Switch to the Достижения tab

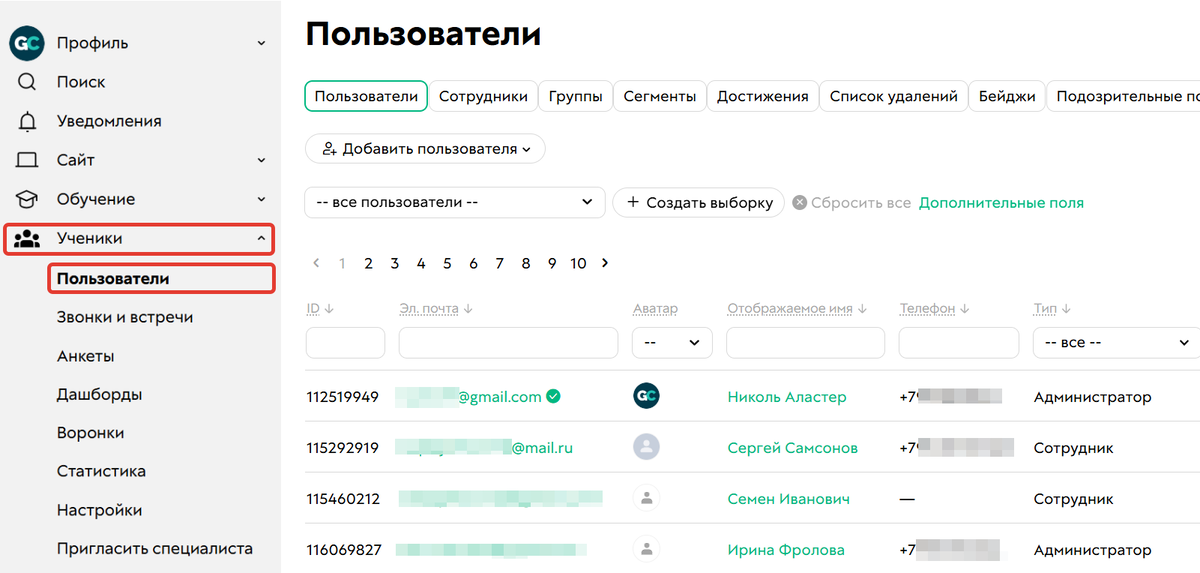point(763,96)
